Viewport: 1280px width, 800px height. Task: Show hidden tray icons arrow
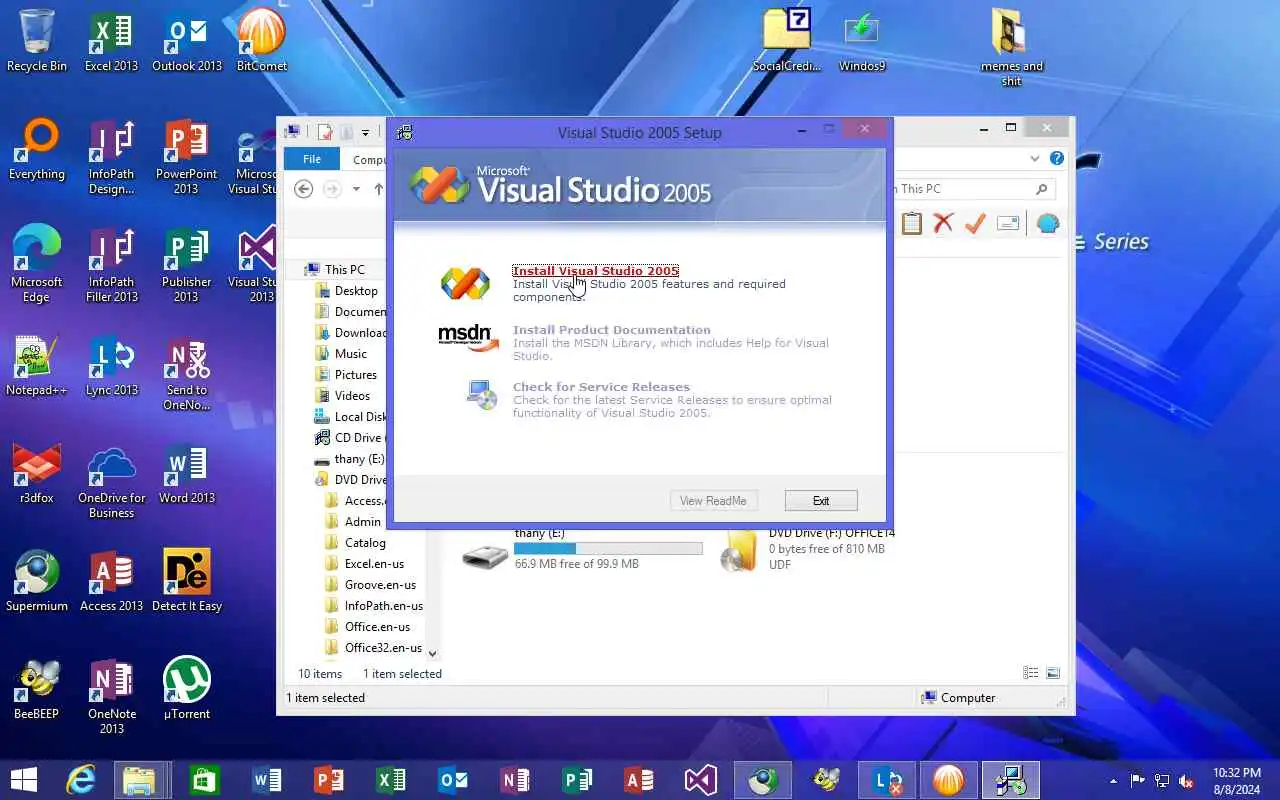(x=1114, y=781)
